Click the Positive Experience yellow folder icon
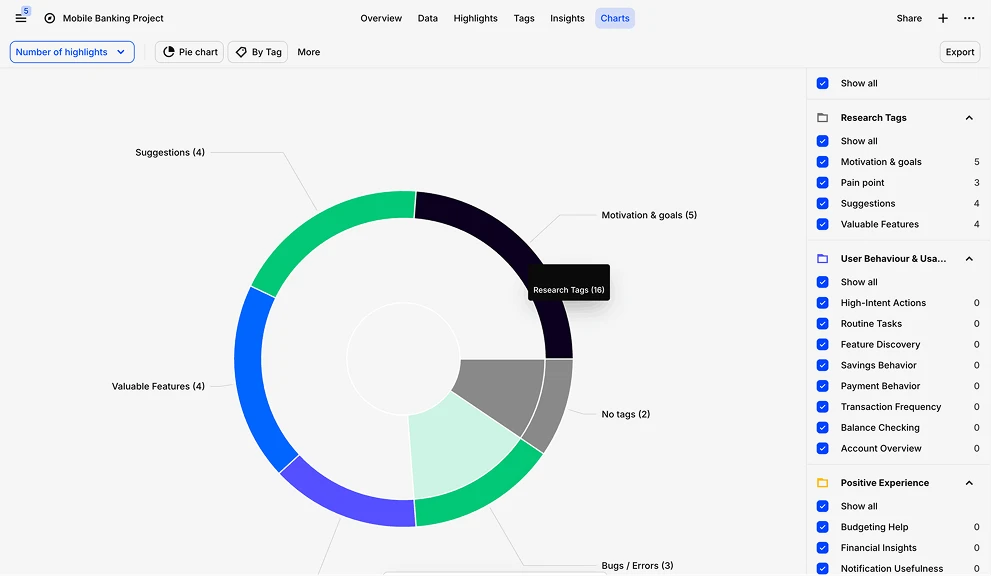Image resolution: width=991 pixels, height=576 pixels. click(822, 482)
